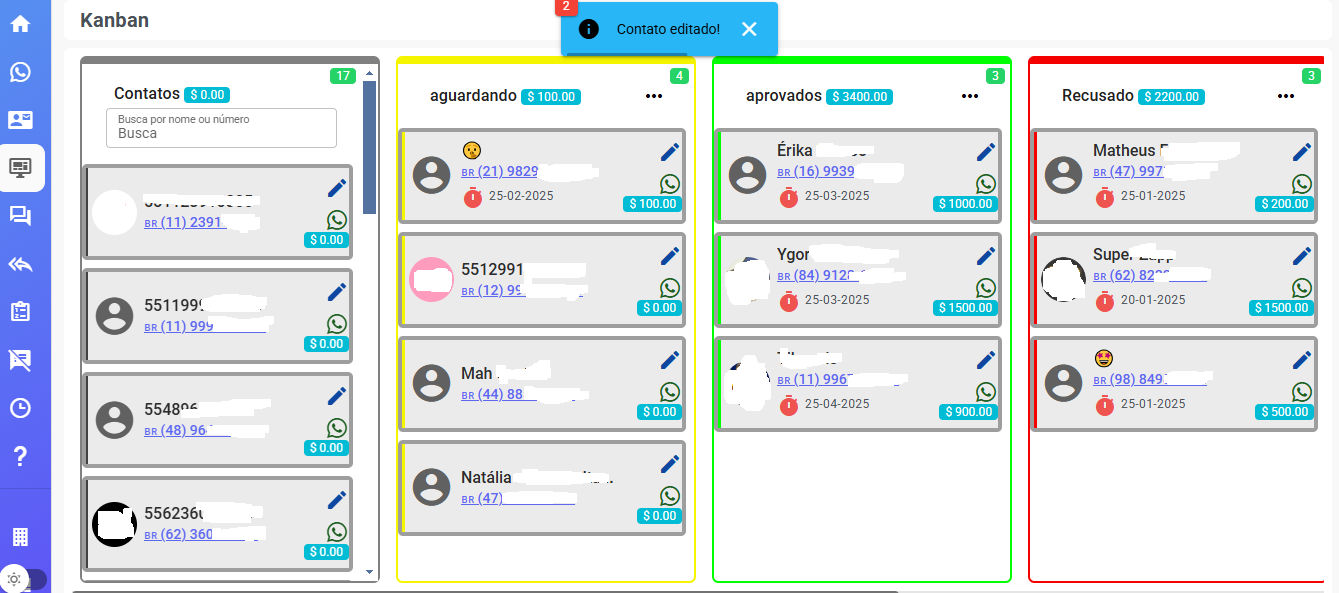Select the Kanban board sidebar item
This screenshot has height=593, width=1339.
pos(20,168)
